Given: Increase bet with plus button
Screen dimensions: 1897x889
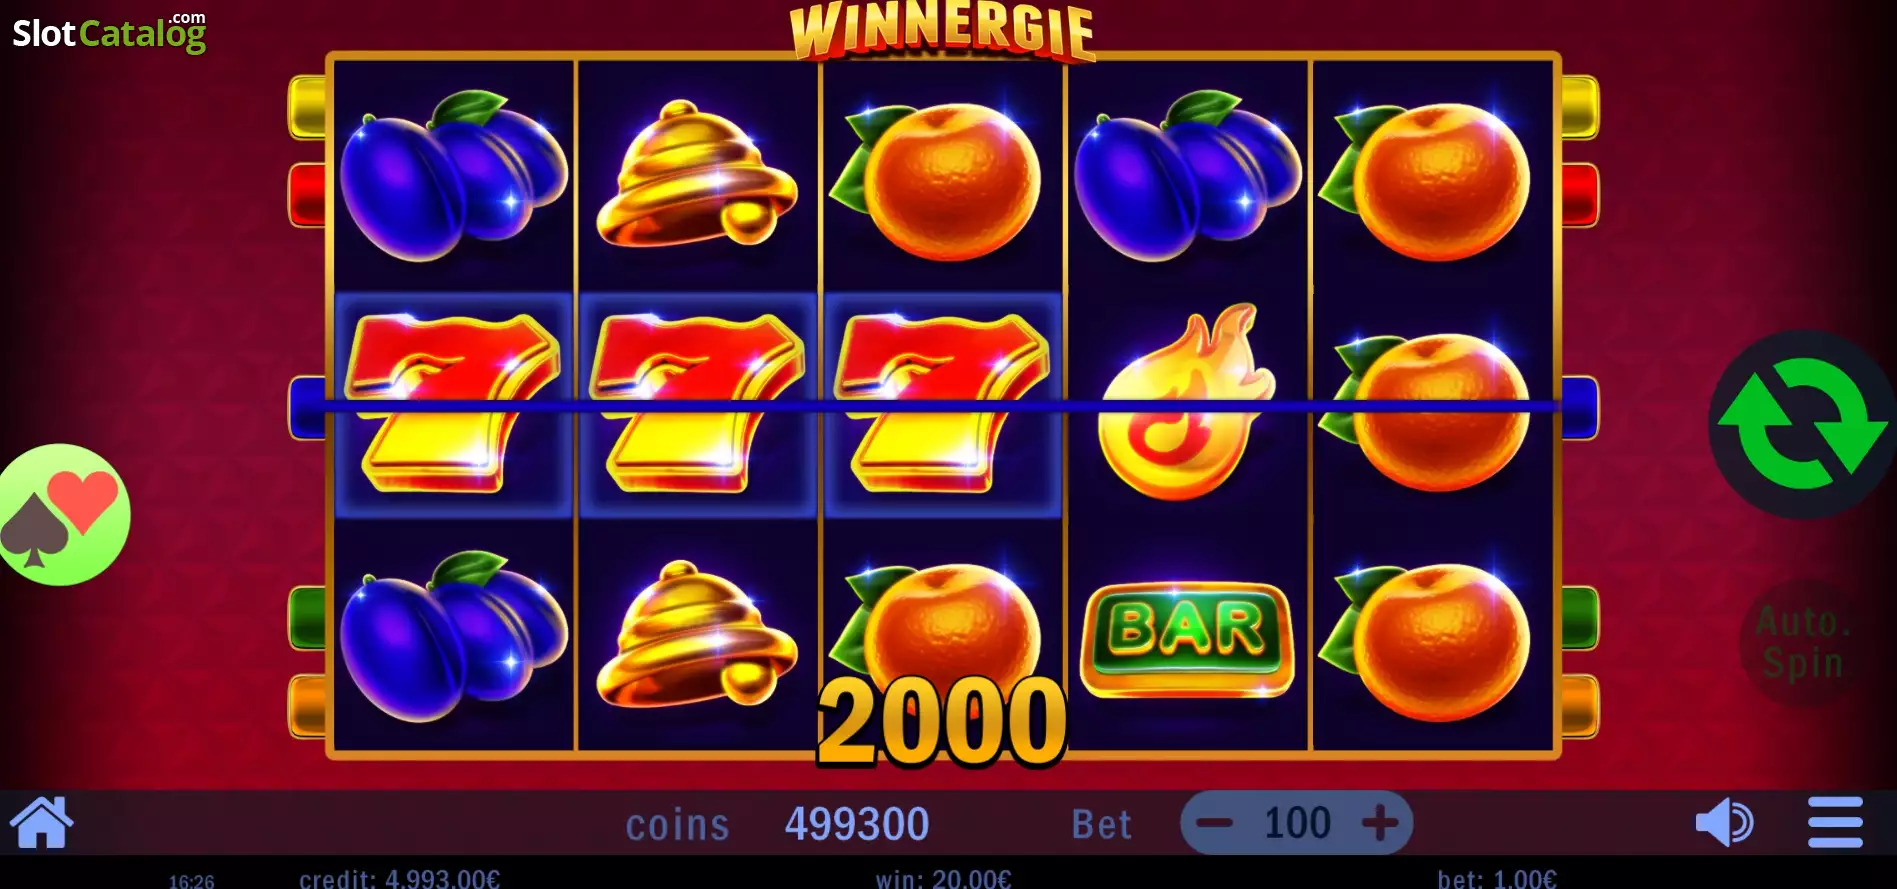Looking at the screenshot, I should click(1380, 824).
